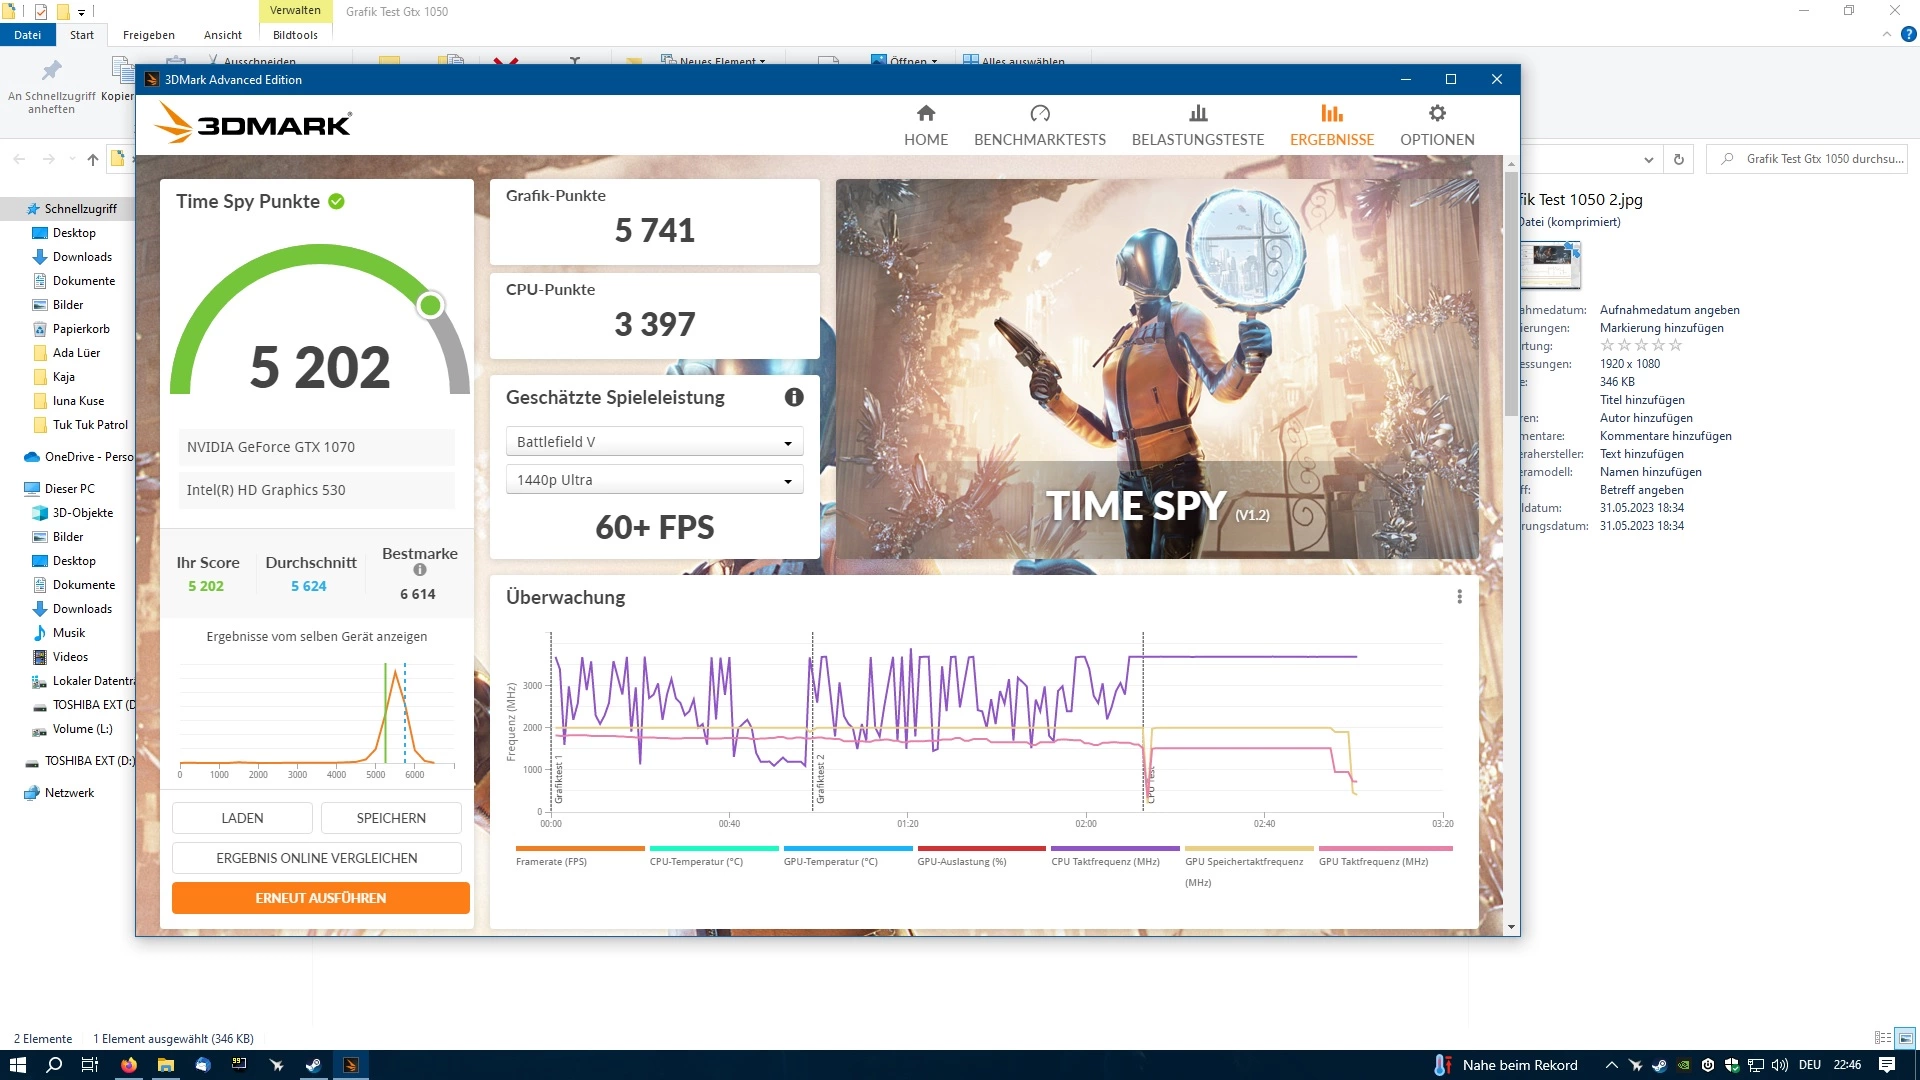The image size is (1920, 1080).
Task: Open Explorer help question mark icon
Action: (1908, 34)
